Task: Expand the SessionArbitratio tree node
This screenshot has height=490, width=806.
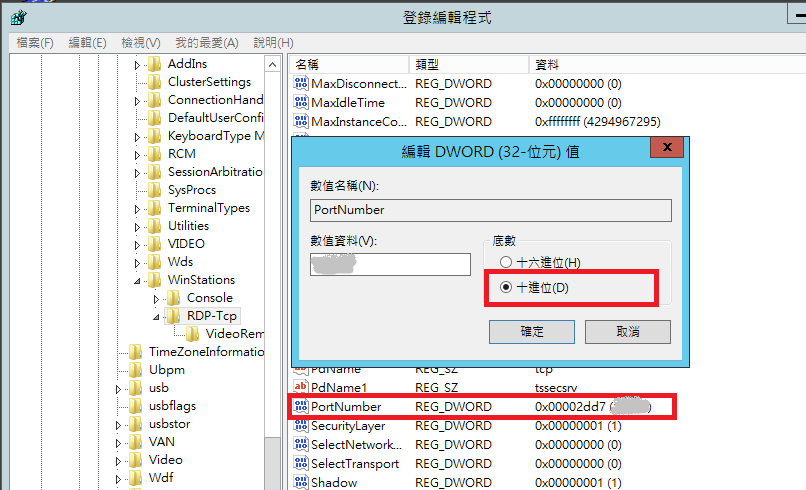Action: 137,173
